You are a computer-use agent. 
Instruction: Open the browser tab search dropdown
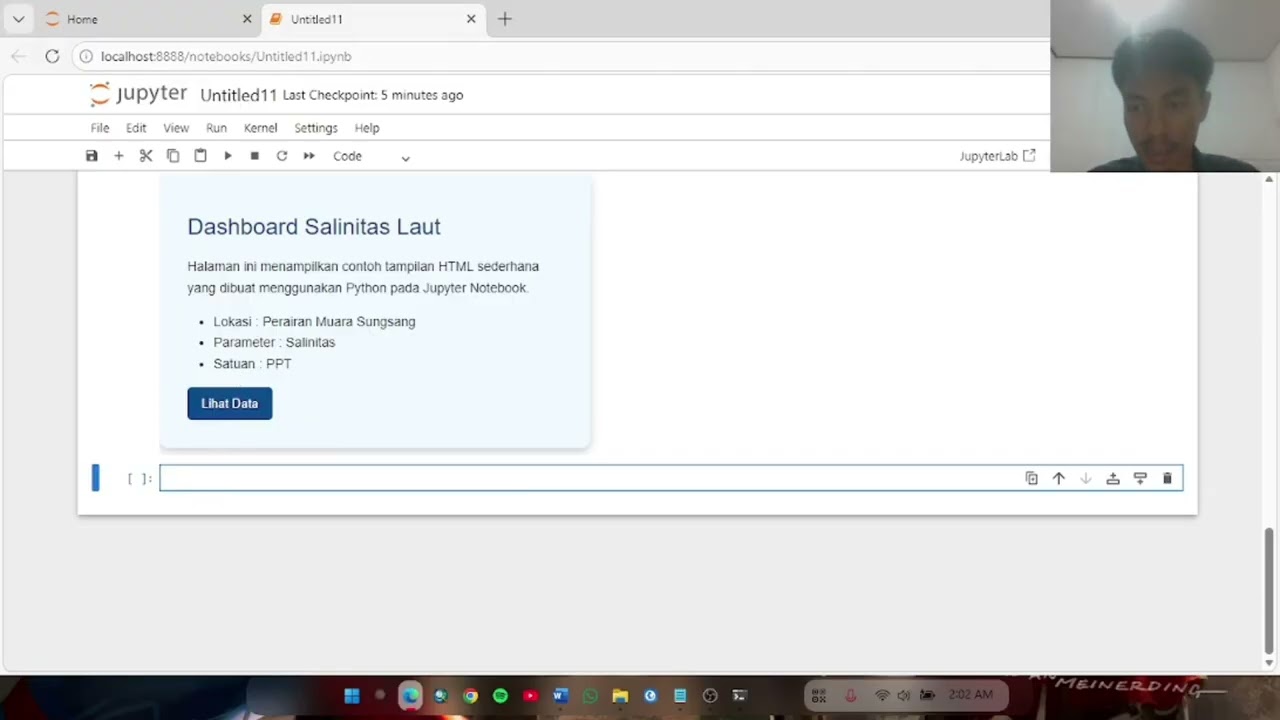18,19
